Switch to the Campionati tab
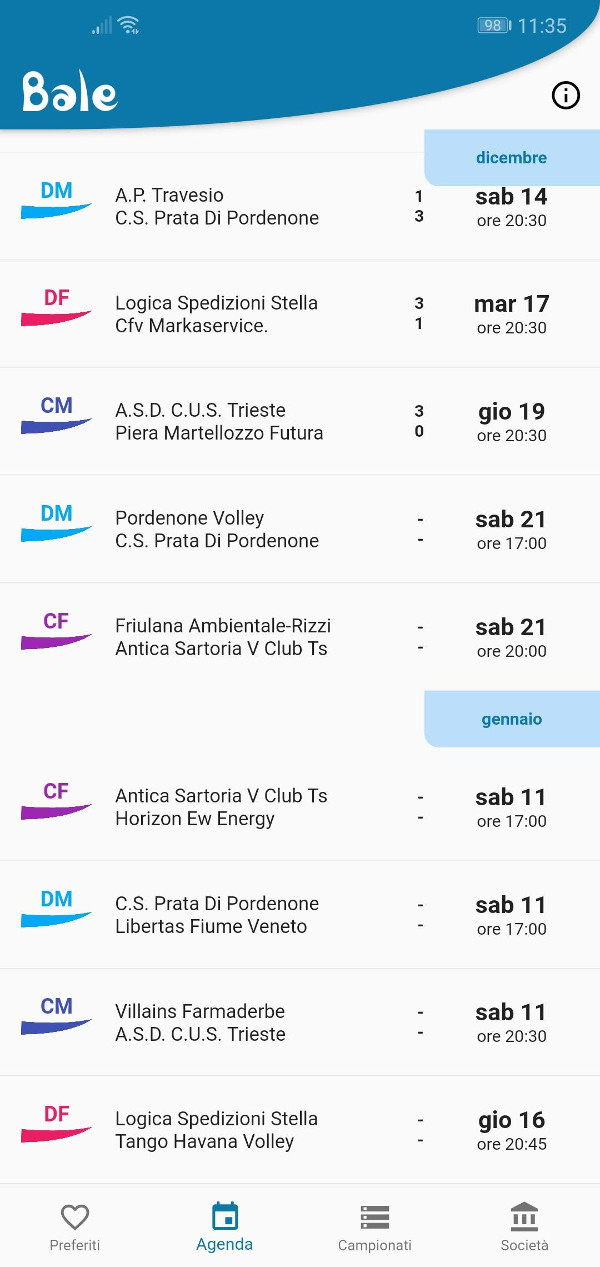This screenshot has height=1267, width=600. click(x=375, y=1227)
